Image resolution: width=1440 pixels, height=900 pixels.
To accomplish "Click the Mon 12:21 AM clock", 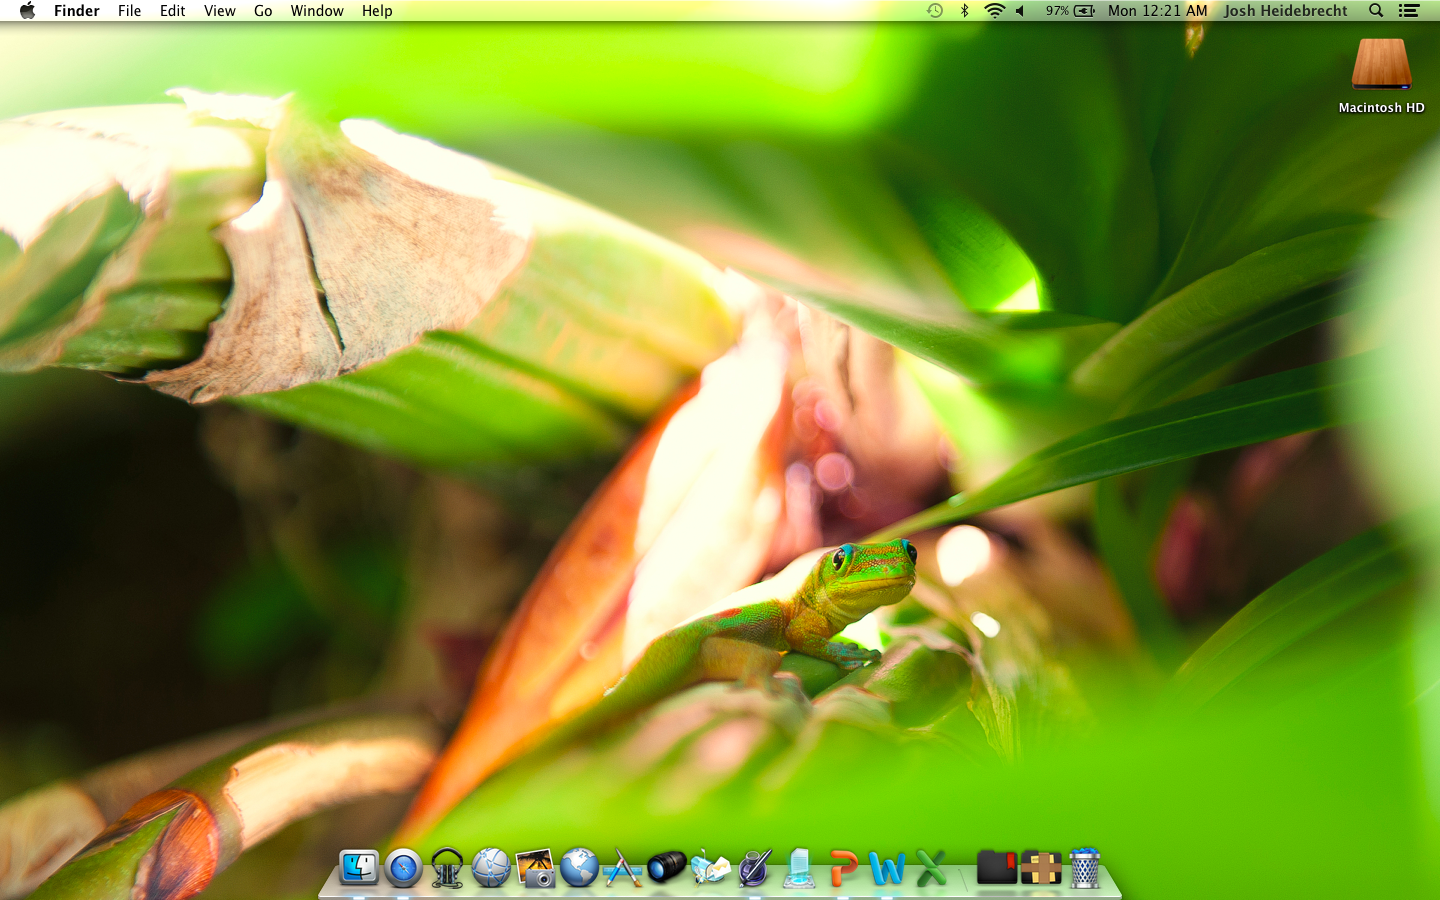I will click(1157, 11).
